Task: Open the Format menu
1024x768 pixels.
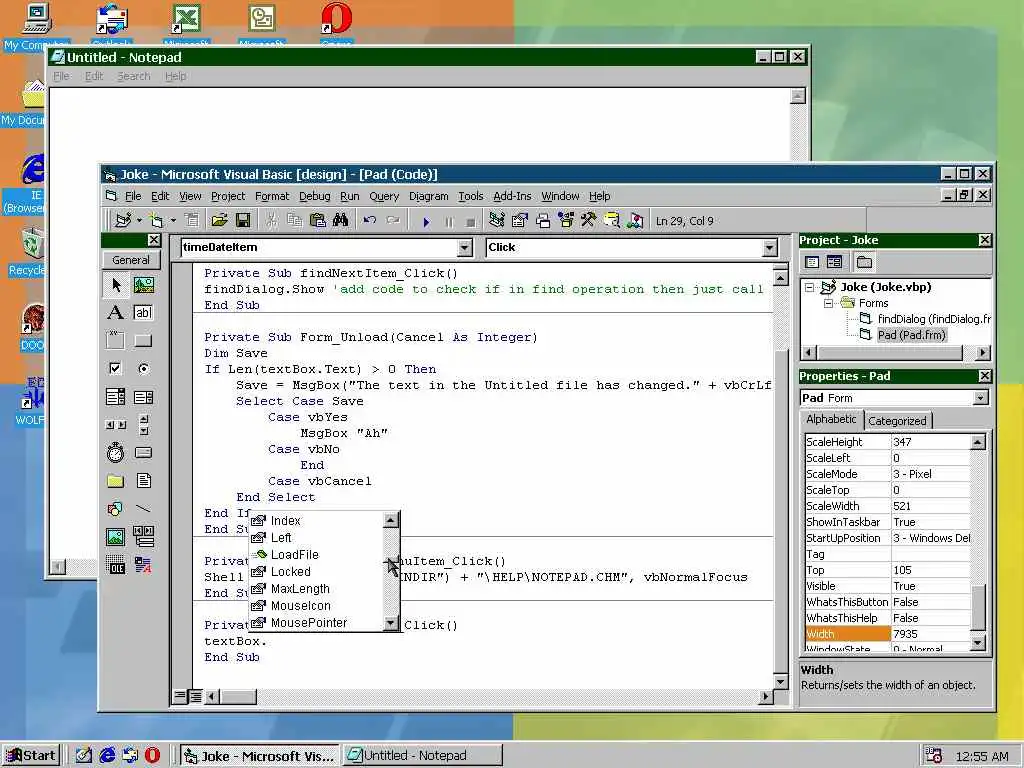Action: (x=272, y=196)
